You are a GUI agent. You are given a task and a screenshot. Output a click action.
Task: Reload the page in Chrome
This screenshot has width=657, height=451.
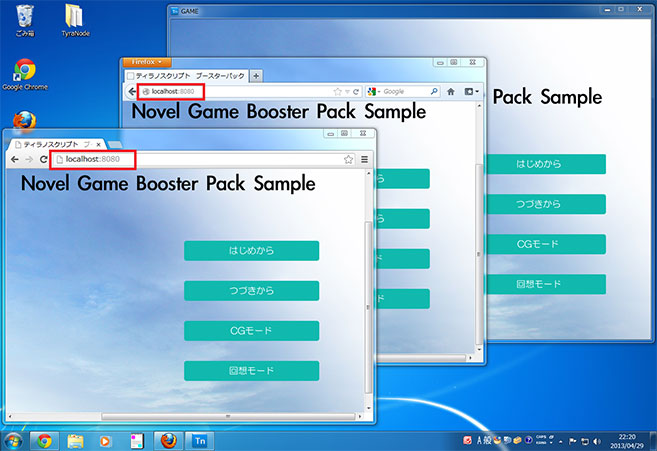[44, 160]
